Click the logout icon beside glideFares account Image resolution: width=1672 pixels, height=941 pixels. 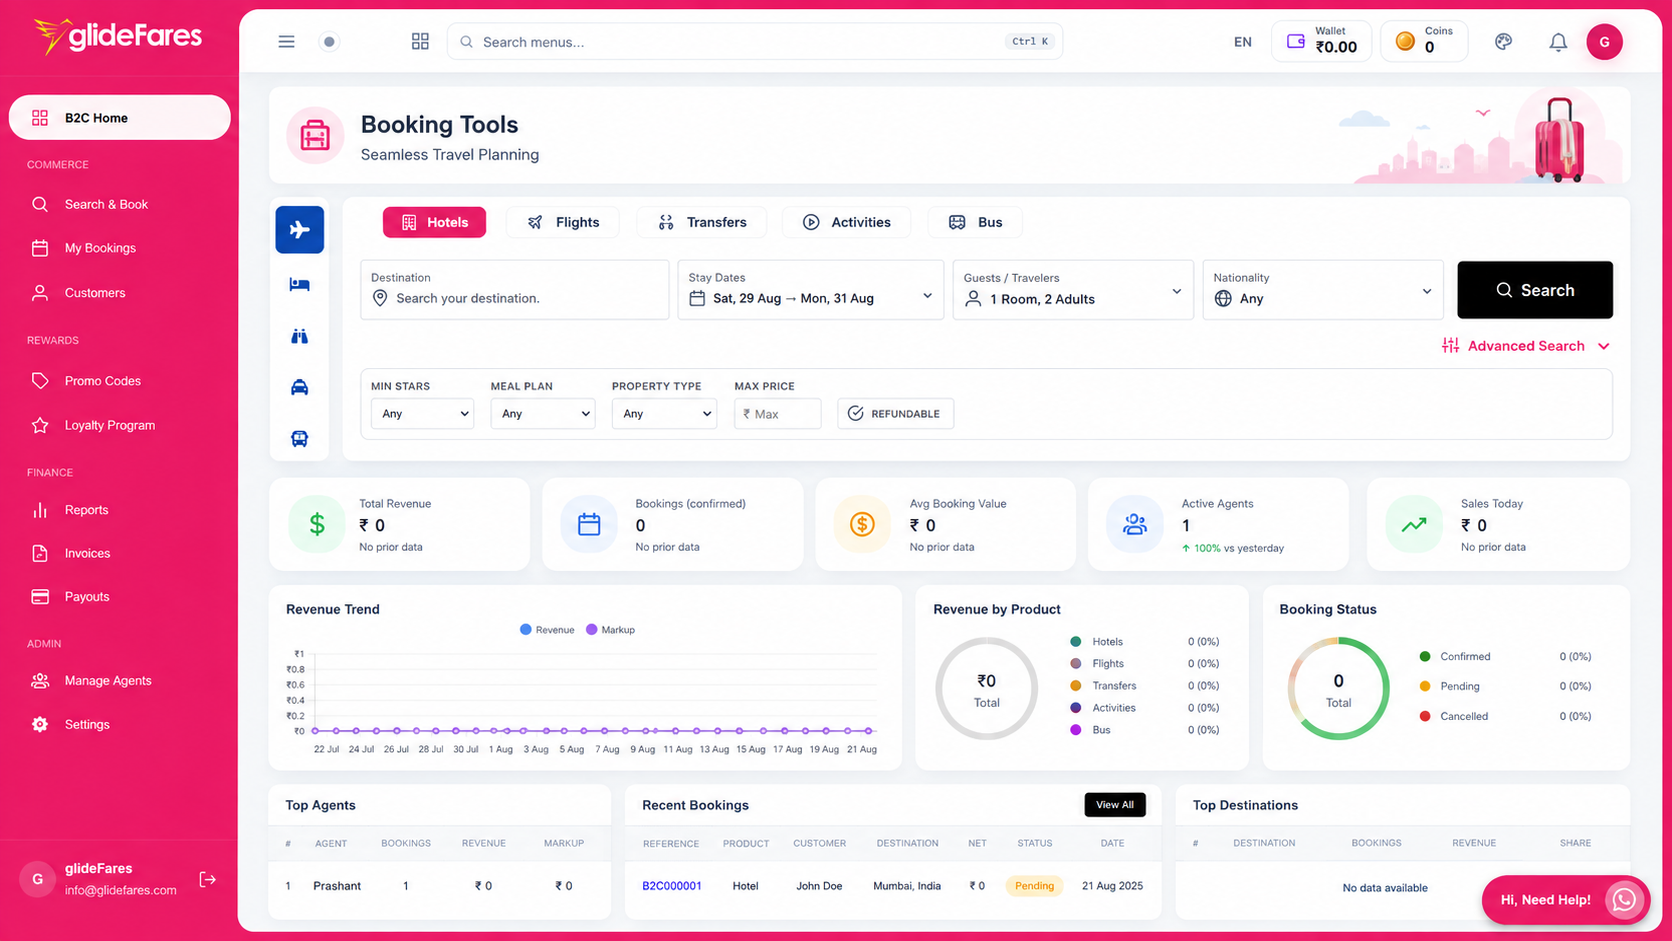pos(208,879)
